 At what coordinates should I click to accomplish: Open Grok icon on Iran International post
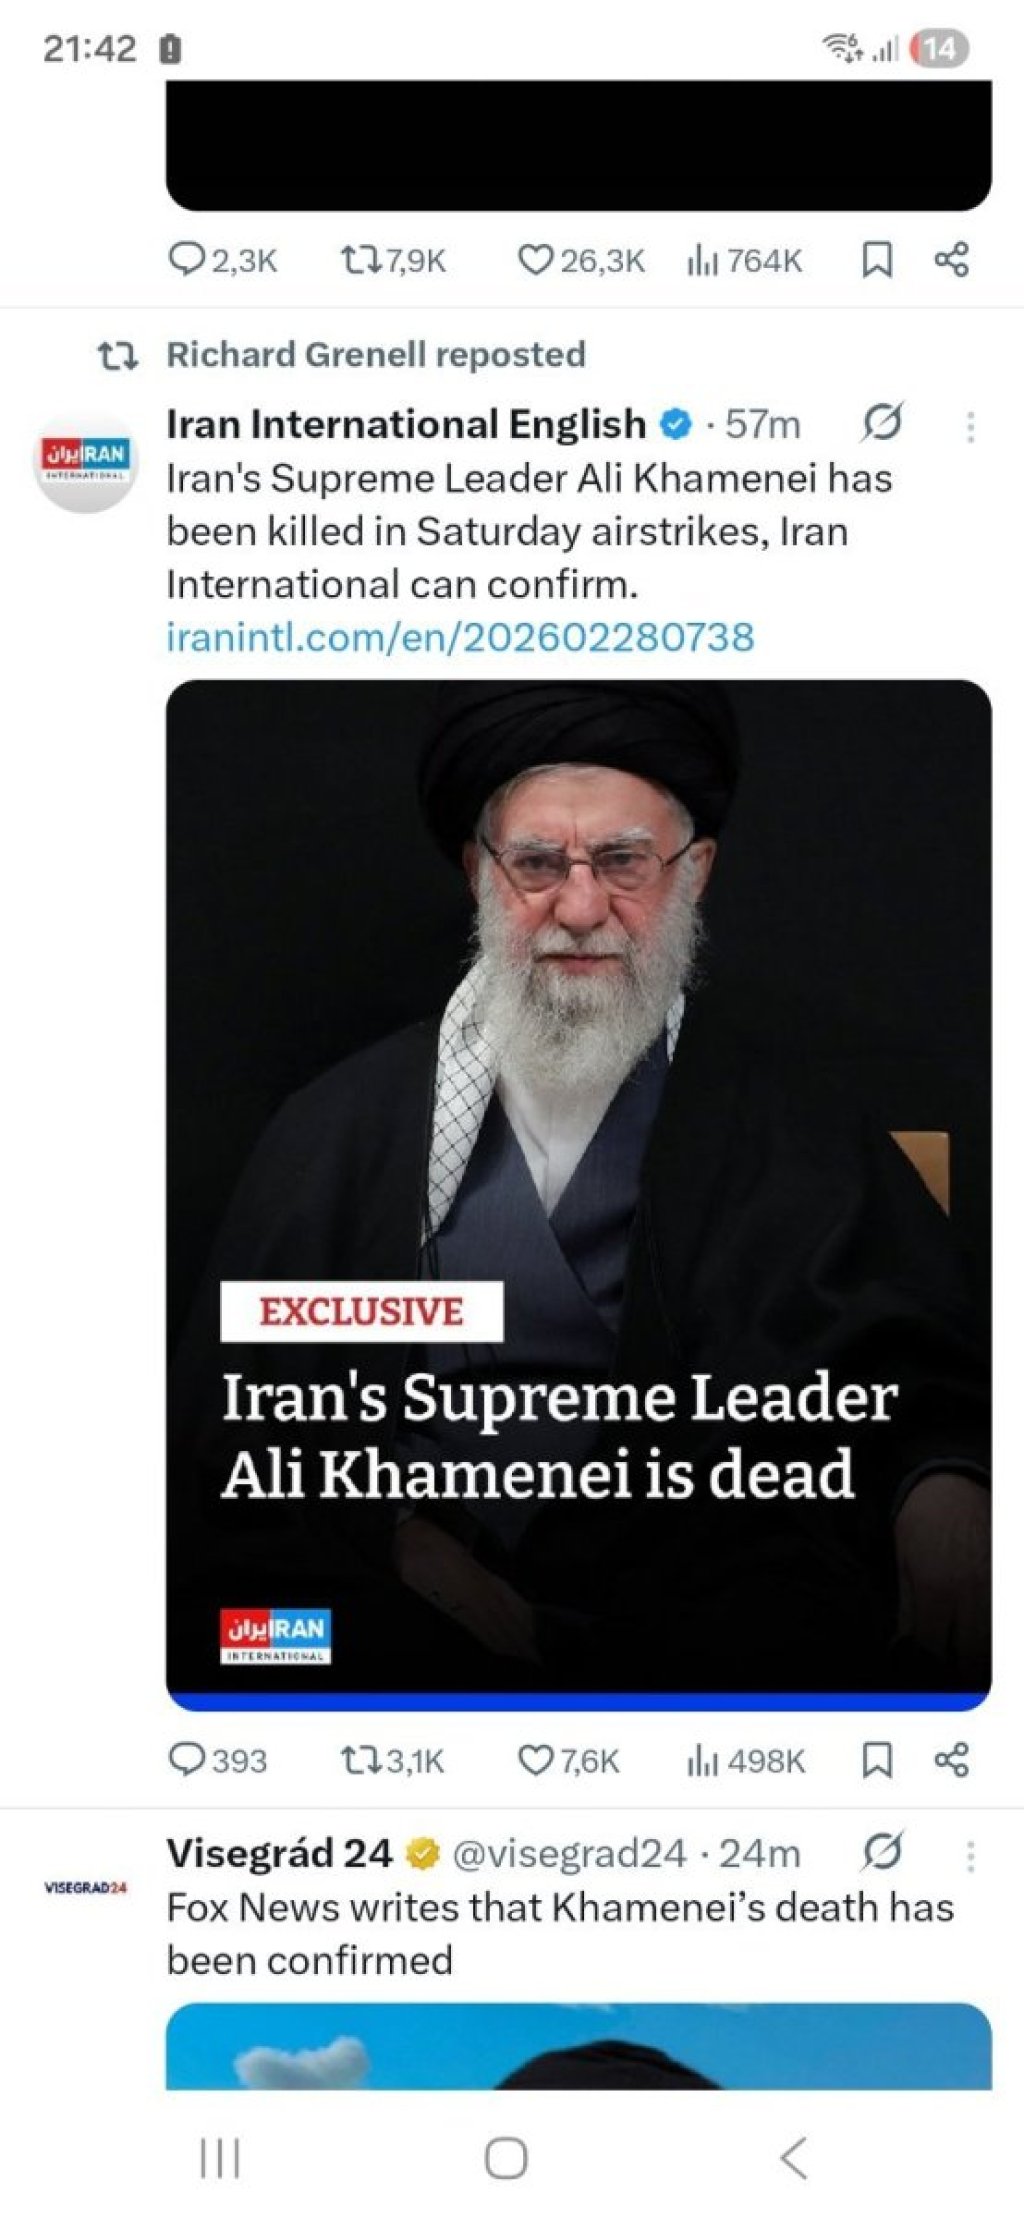point(882,423)
